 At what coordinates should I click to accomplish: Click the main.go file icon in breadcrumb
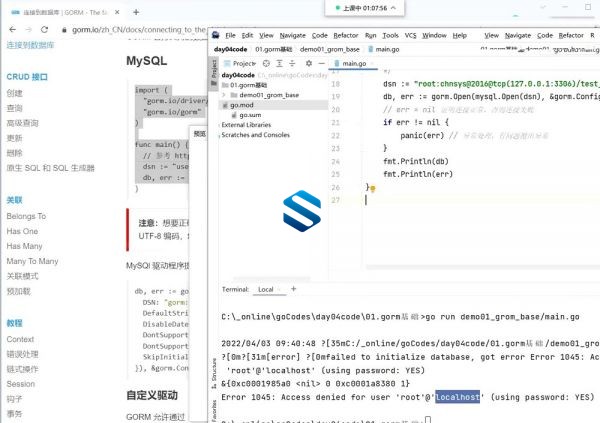coord(371,49)
